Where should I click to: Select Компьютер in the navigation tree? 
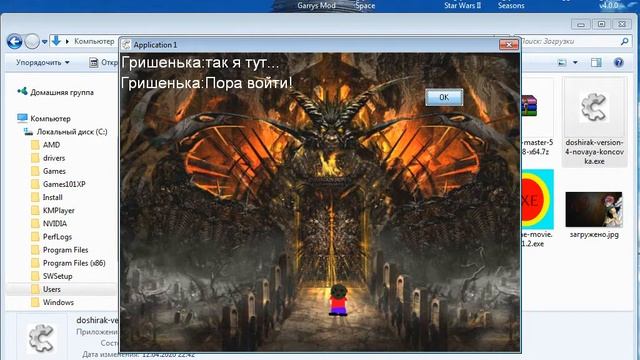pyautogui.click(x=50, y=118)
